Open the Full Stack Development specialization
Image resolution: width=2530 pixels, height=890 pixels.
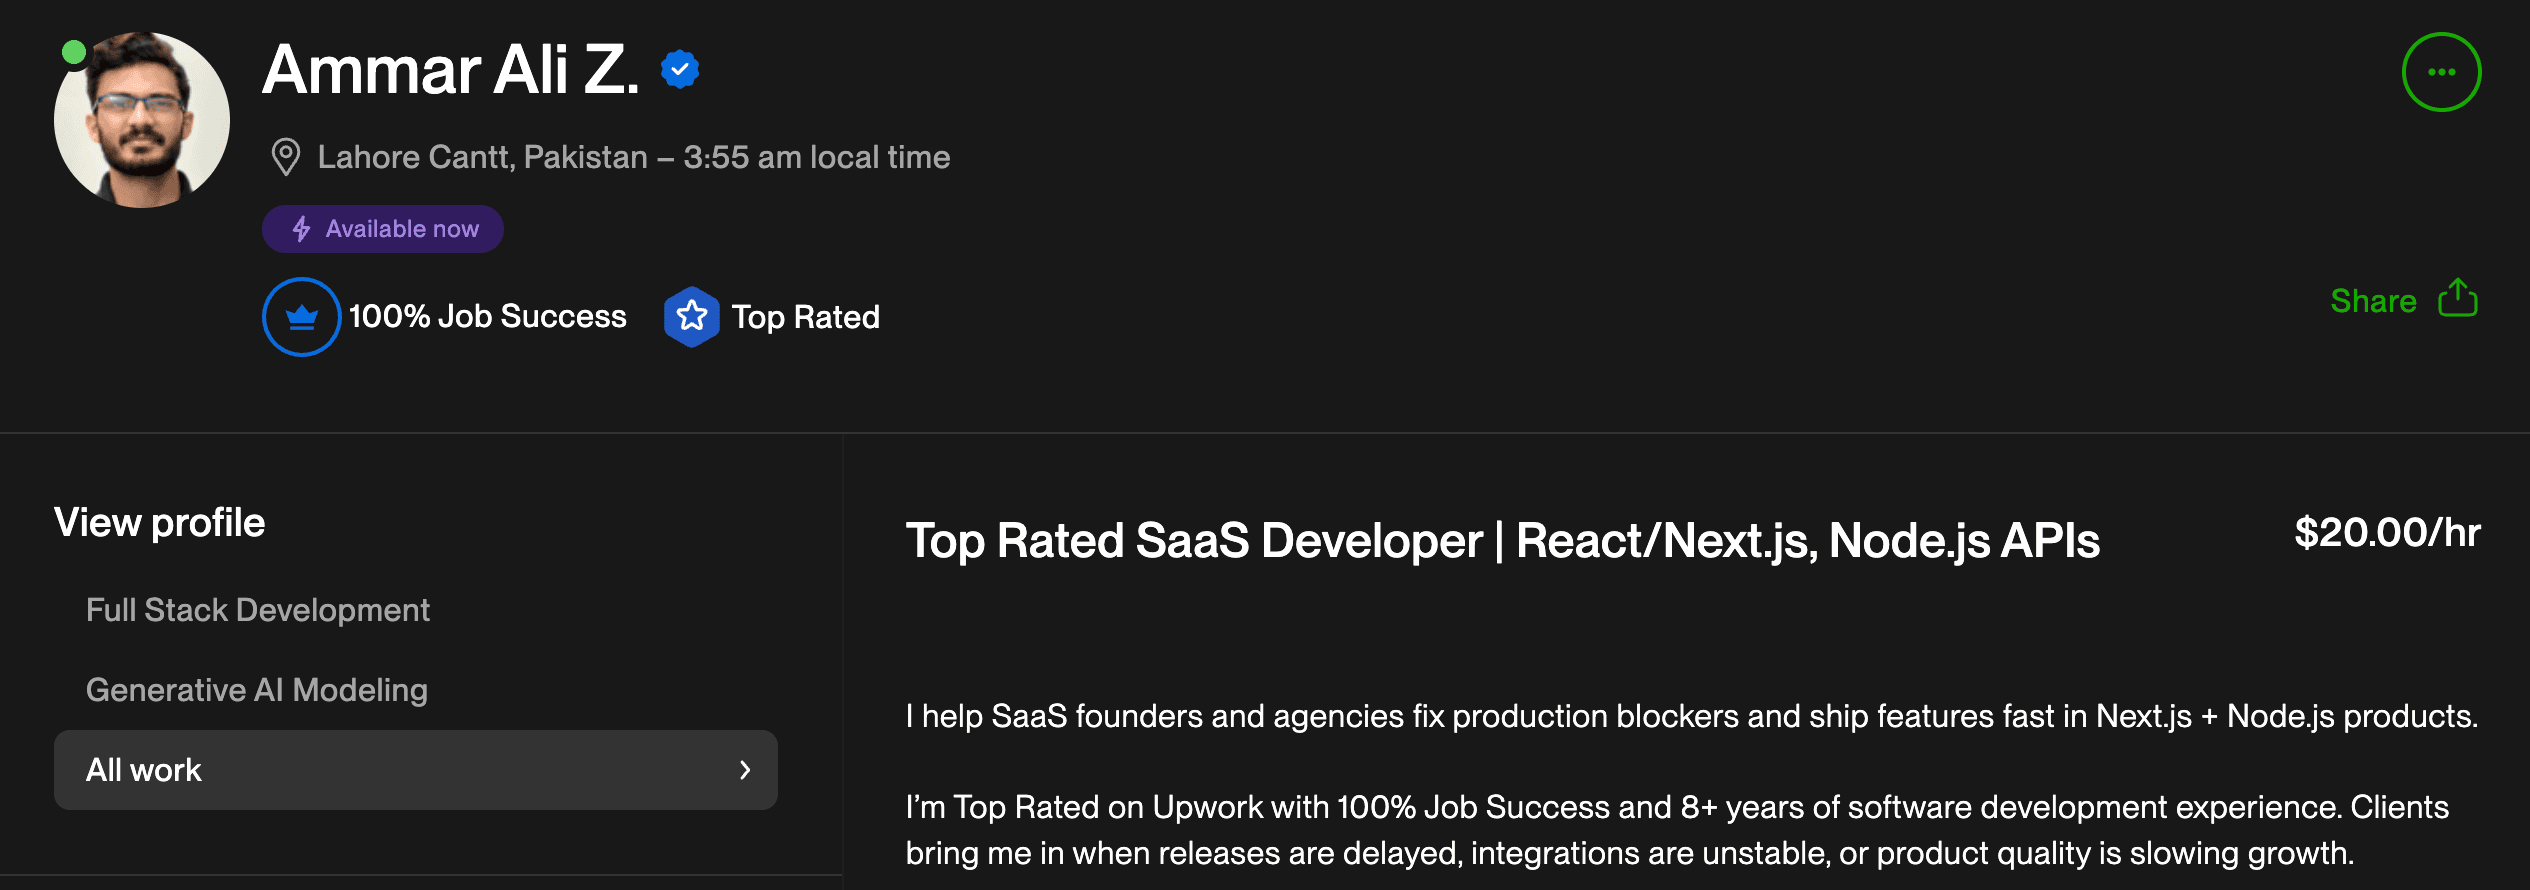258,609
